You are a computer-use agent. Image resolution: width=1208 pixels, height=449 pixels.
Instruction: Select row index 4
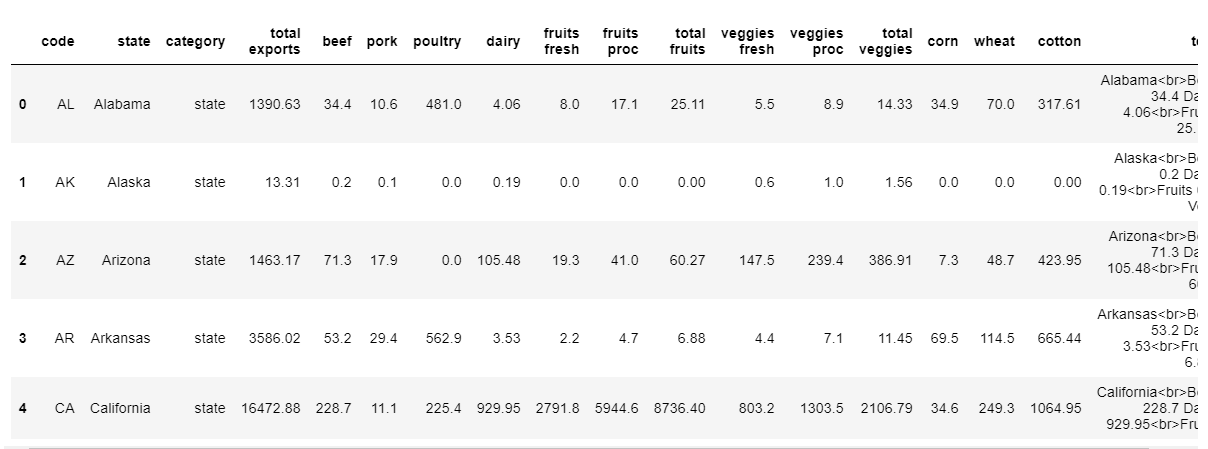pos(22,408)
